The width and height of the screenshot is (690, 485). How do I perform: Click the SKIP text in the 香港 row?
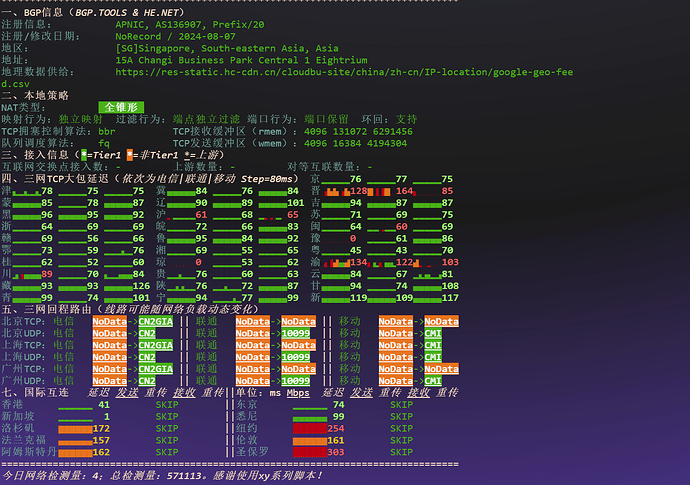click(x=167, y=405)
